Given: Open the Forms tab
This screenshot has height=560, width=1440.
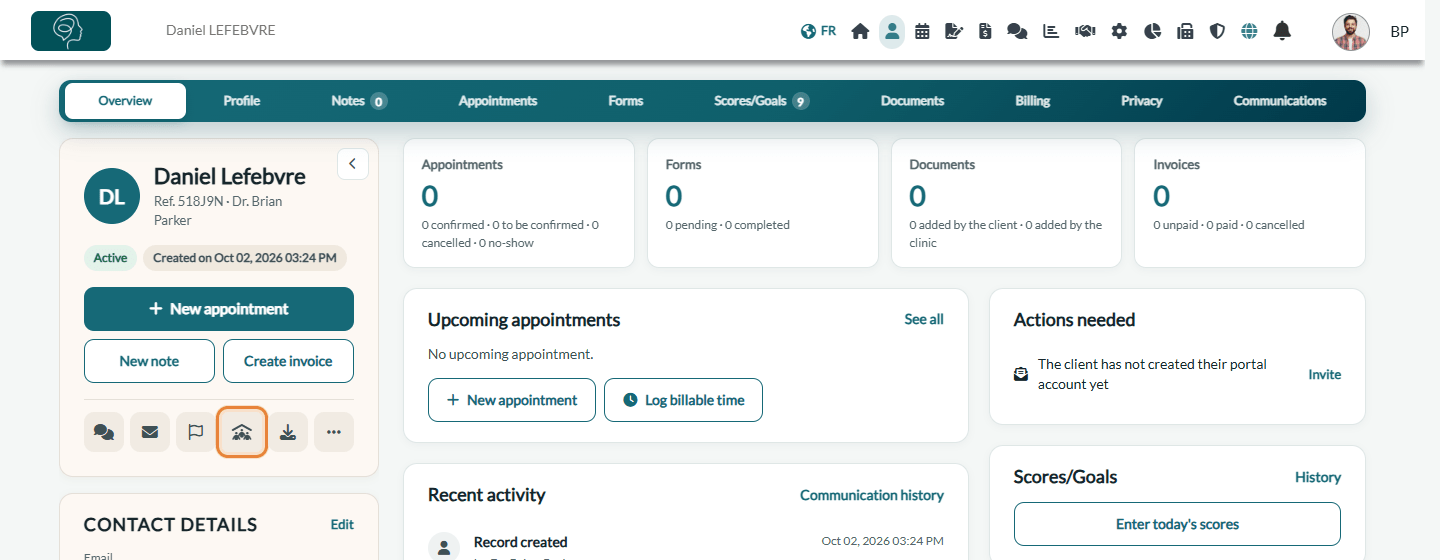Looking at the screenshot, I should point(626,101).
